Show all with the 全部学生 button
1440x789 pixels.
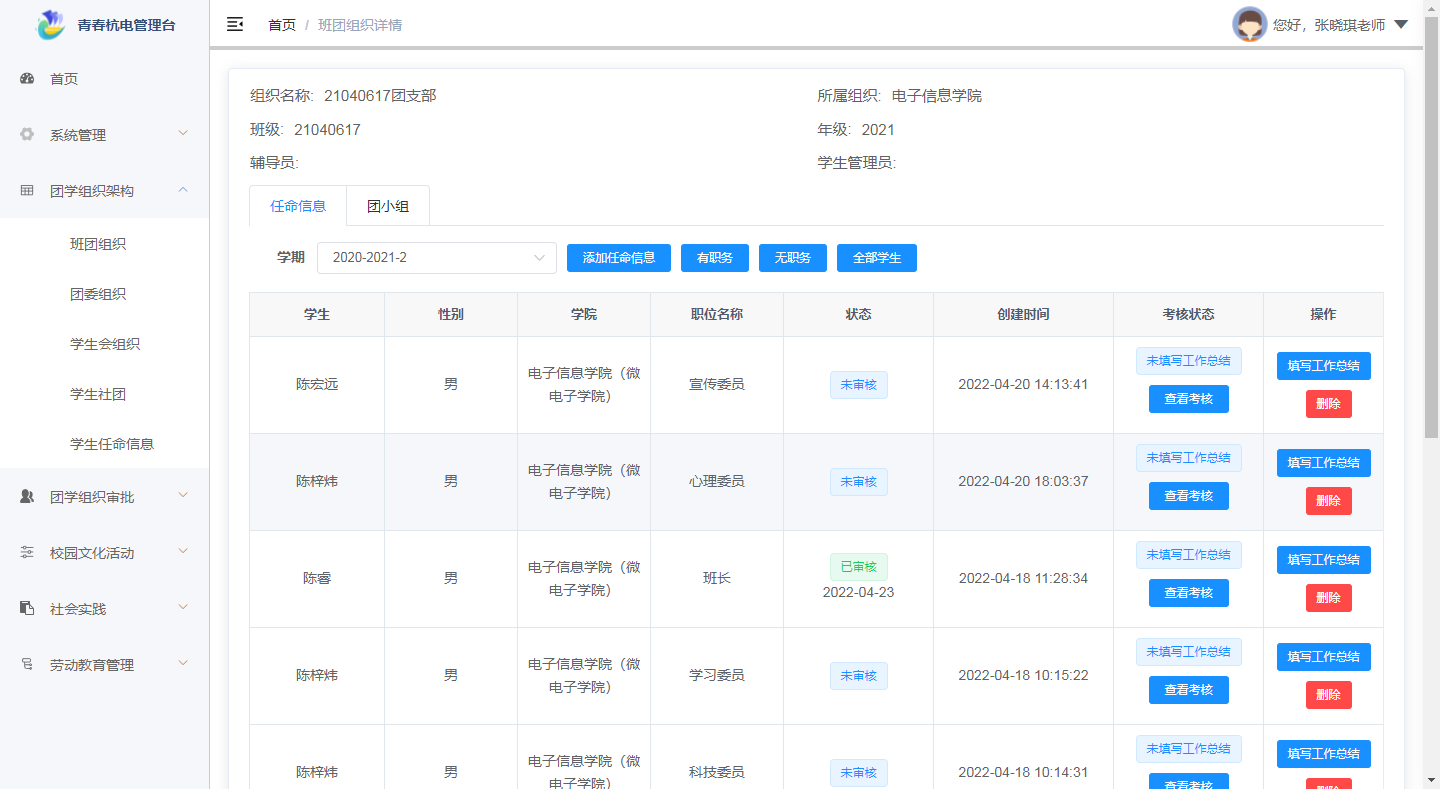(877, 258)
